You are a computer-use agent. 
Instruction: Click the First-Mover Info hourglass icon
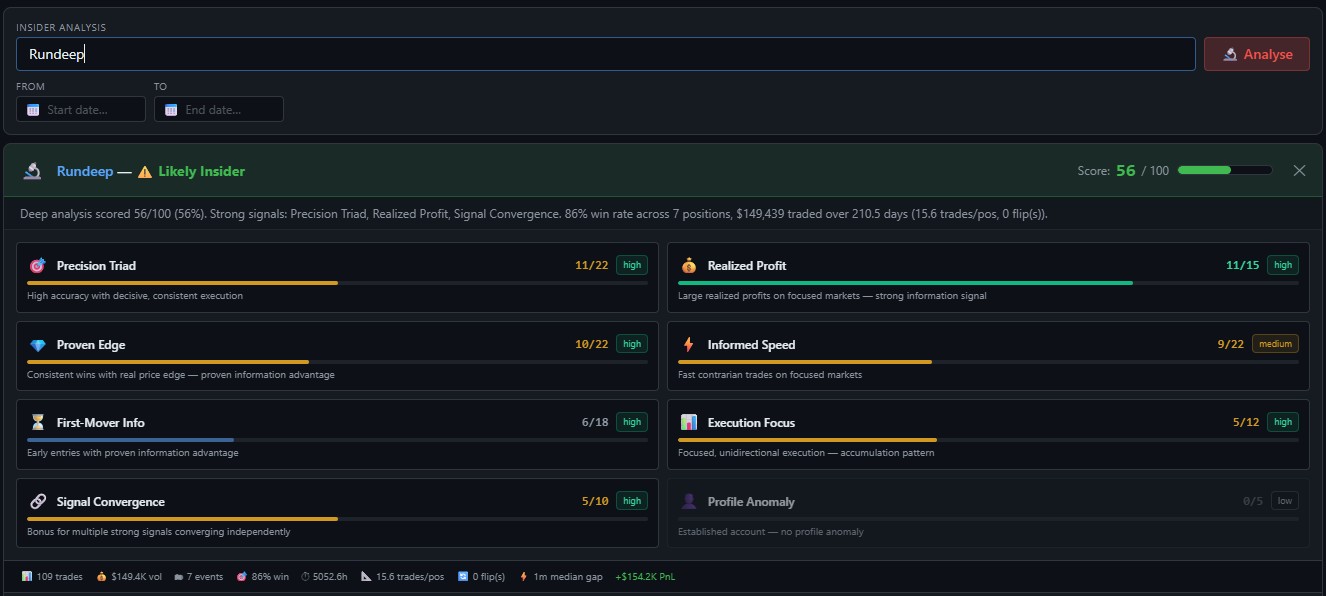pos(37,422)
